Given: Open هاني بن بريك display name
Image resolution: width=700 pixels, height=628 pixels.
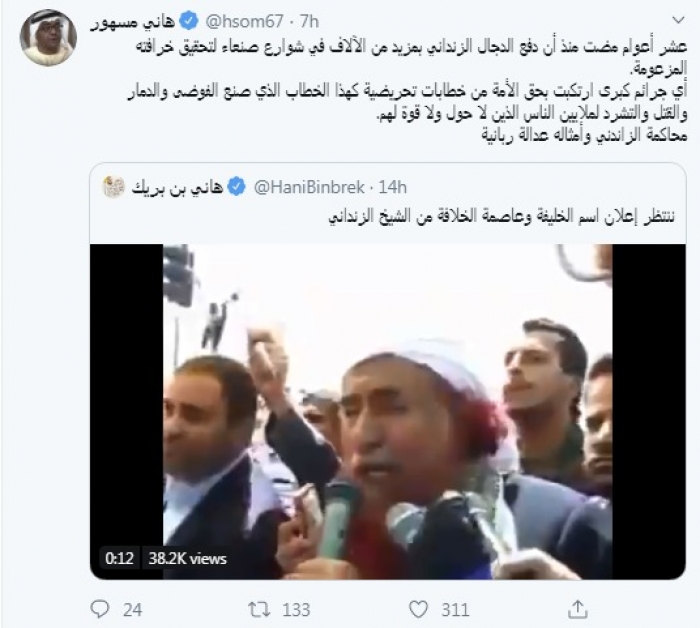Looking at the screenshot, I should point(177,187).
